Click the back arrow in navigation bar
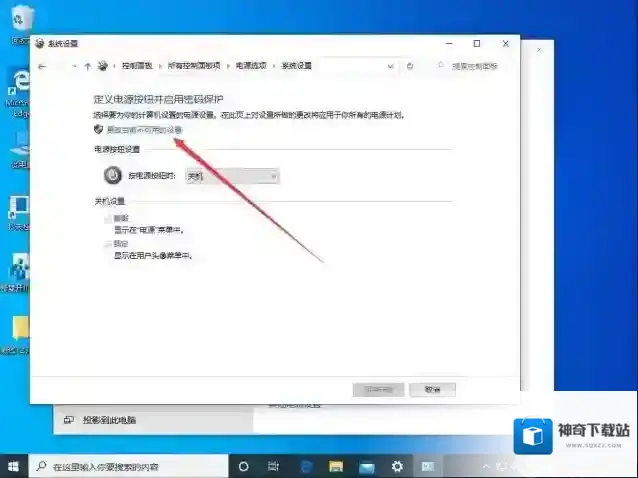Viewport: 638px width, 478px height. (x=42, y=66)
